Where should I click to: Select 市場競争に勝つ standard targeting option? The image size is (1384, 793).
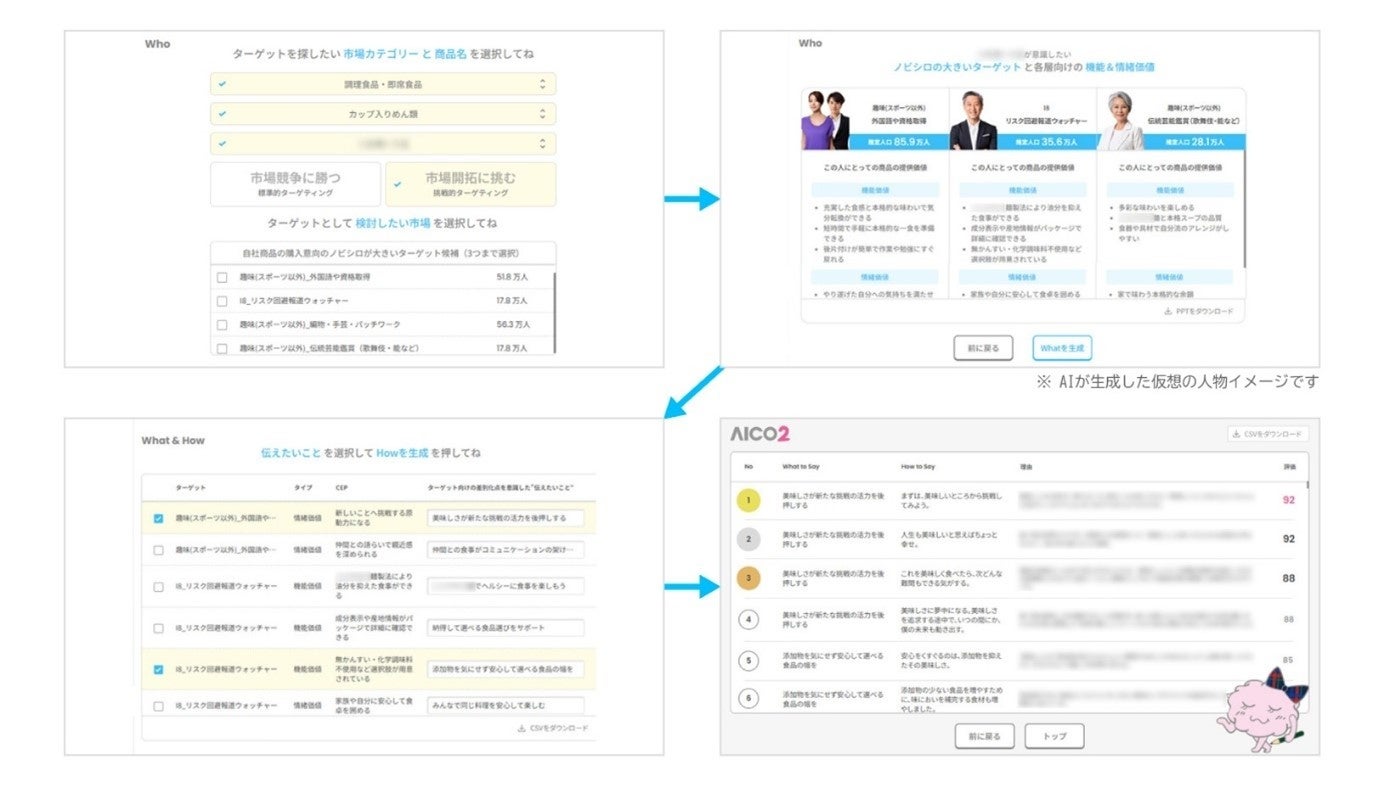point(295,184)
